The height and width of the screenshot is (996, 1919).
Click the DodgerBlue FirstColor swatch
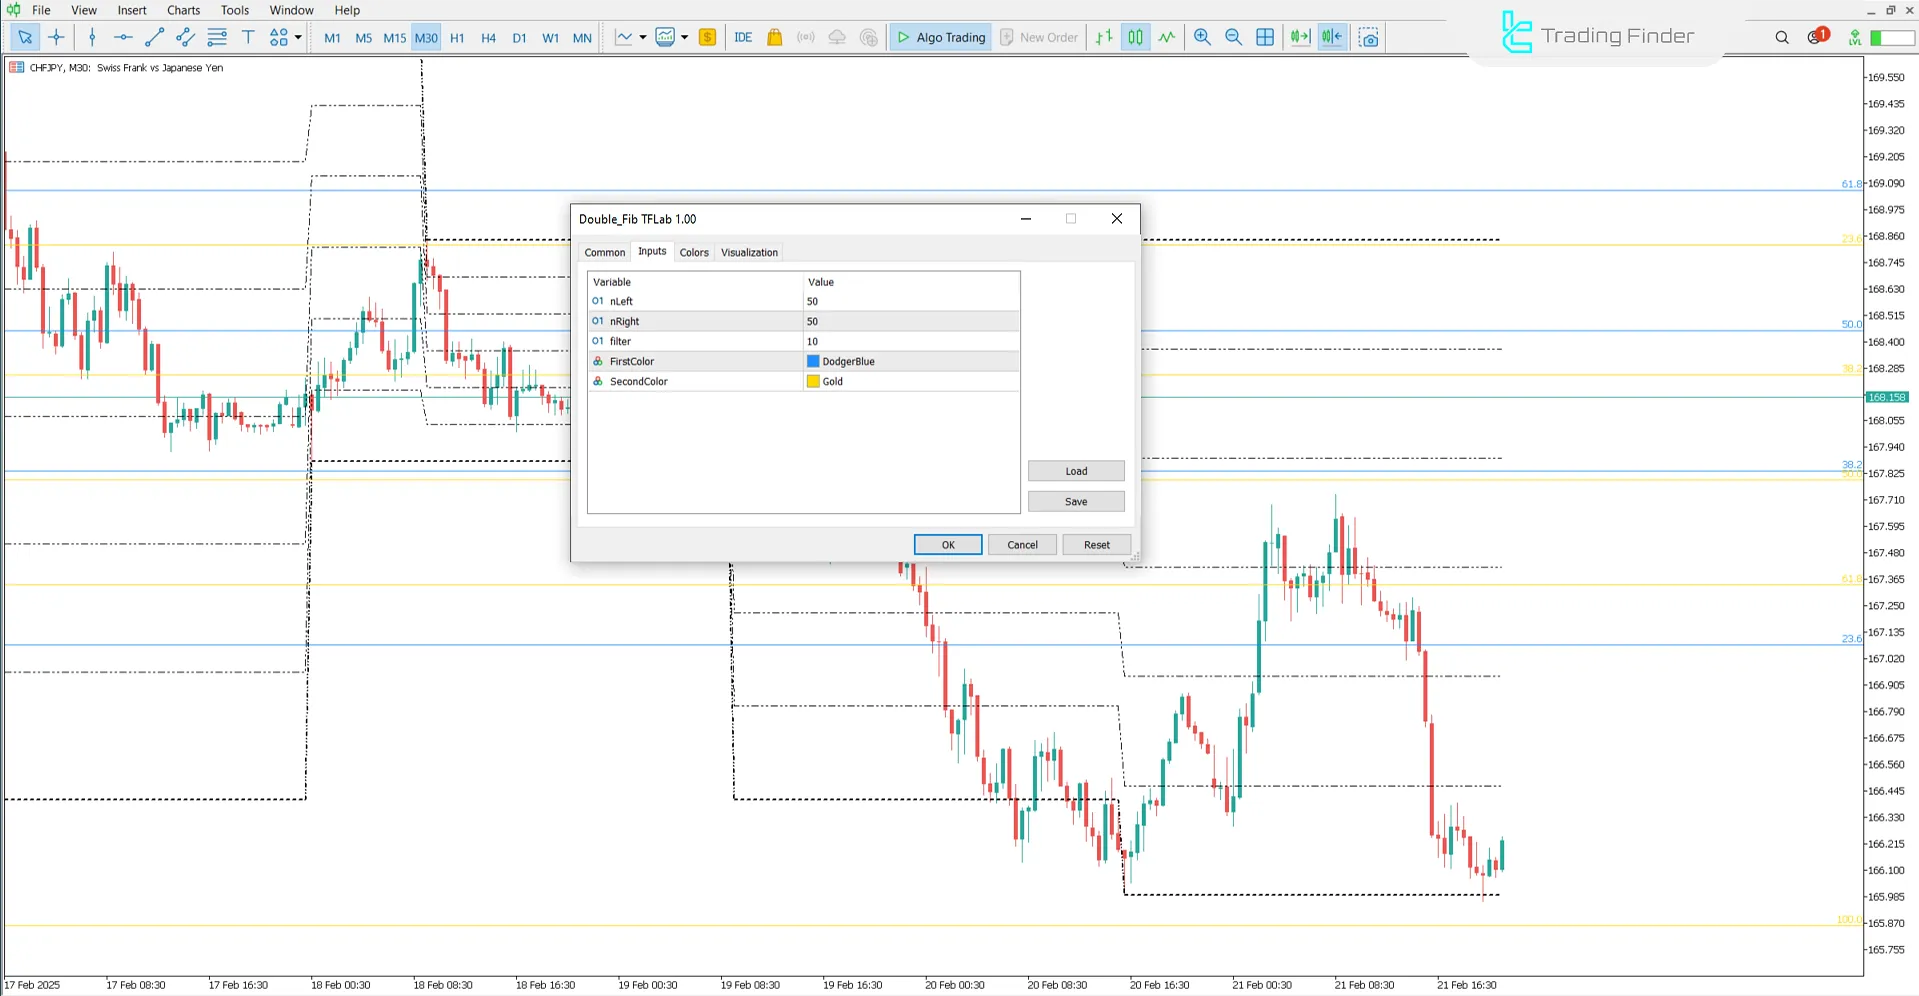tap(814, 361)
